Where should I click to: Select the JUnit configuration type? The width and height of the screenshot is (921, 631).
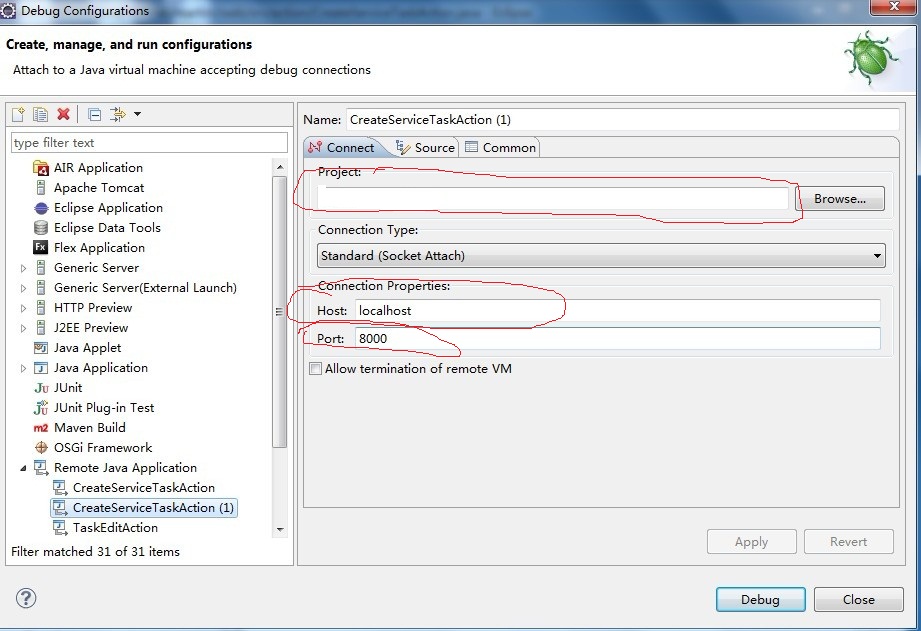click(x=75, y=387)
